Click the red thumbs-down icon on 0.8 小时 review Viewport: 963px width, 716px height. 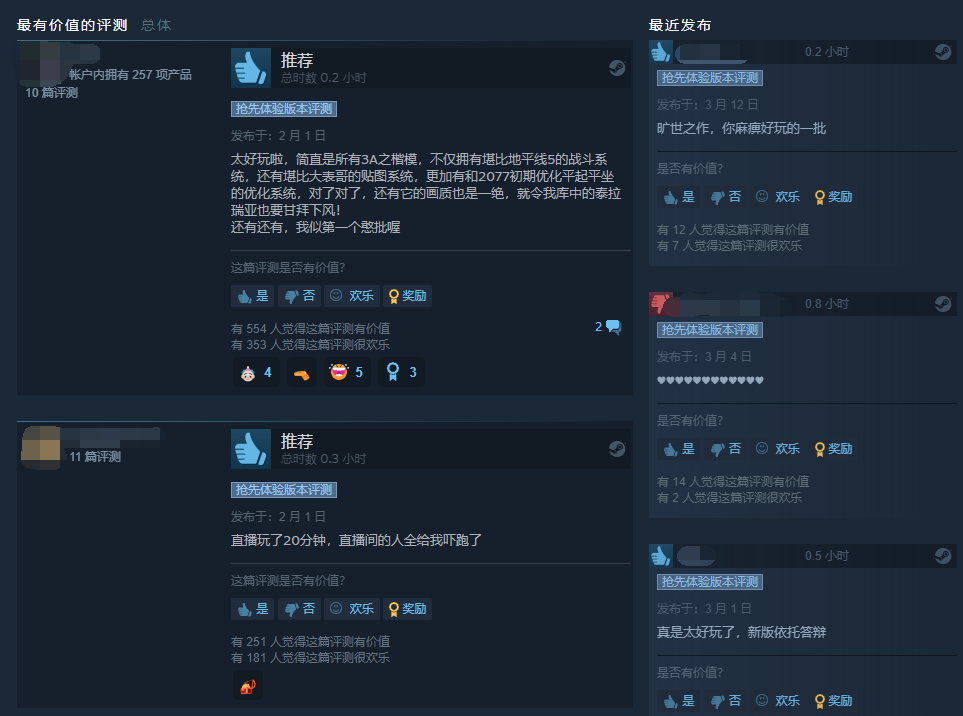click(661, 304)
